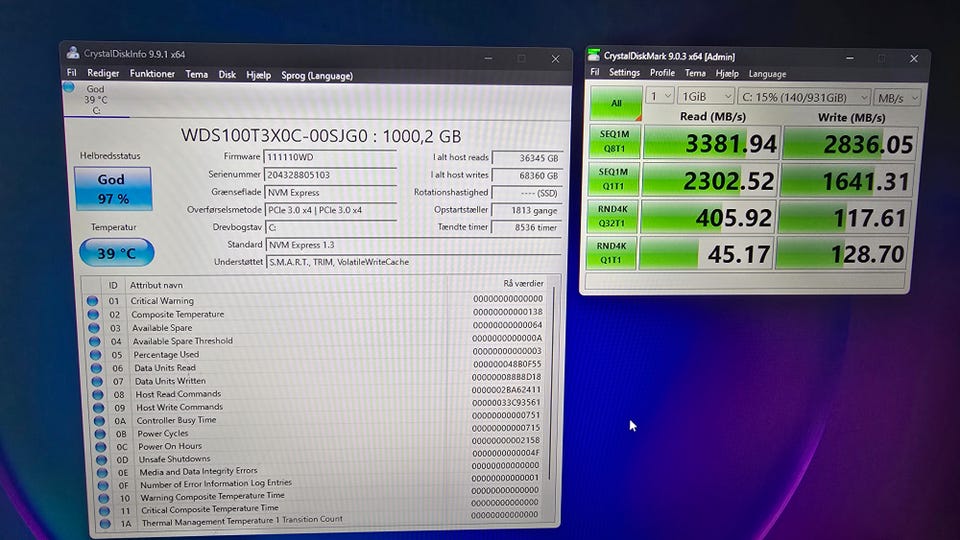The width and height of the screenshot is (960, 540).
Task: Click the drive title WDS100T3X0C-00SJG0 : 1000,2 GB
Action: pos(321,136)
